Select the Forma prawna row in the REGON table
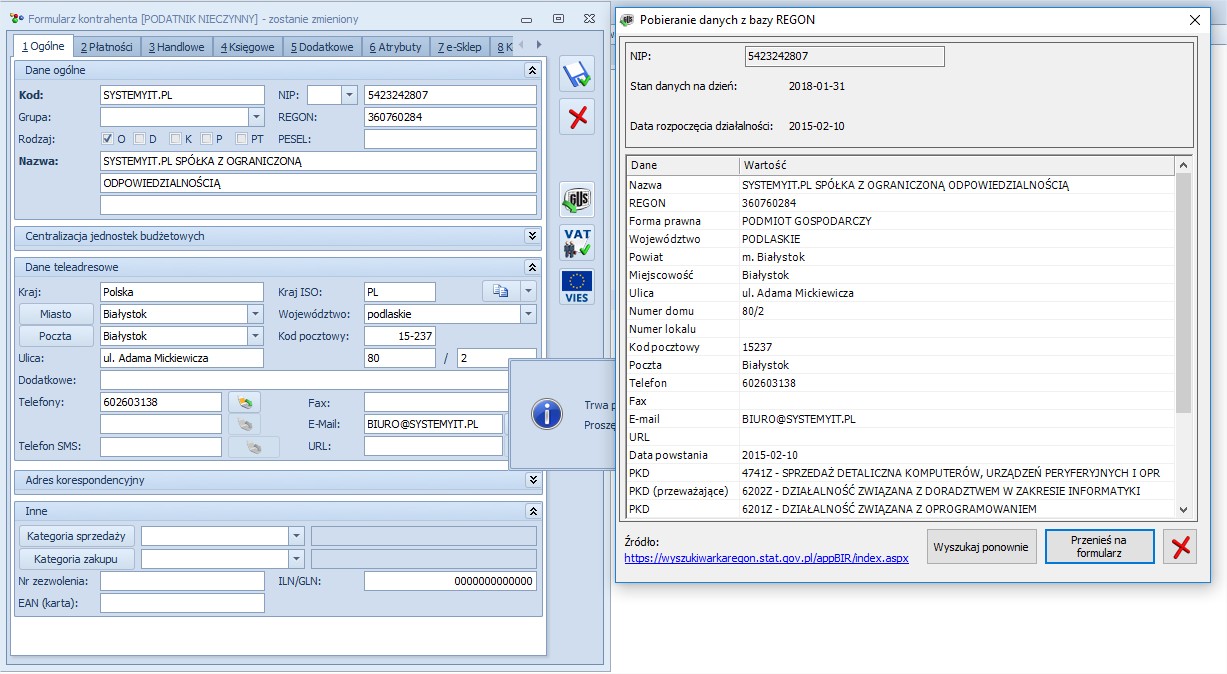The height and width of the screenshot is (674, 1227). (x=901, y=221)
